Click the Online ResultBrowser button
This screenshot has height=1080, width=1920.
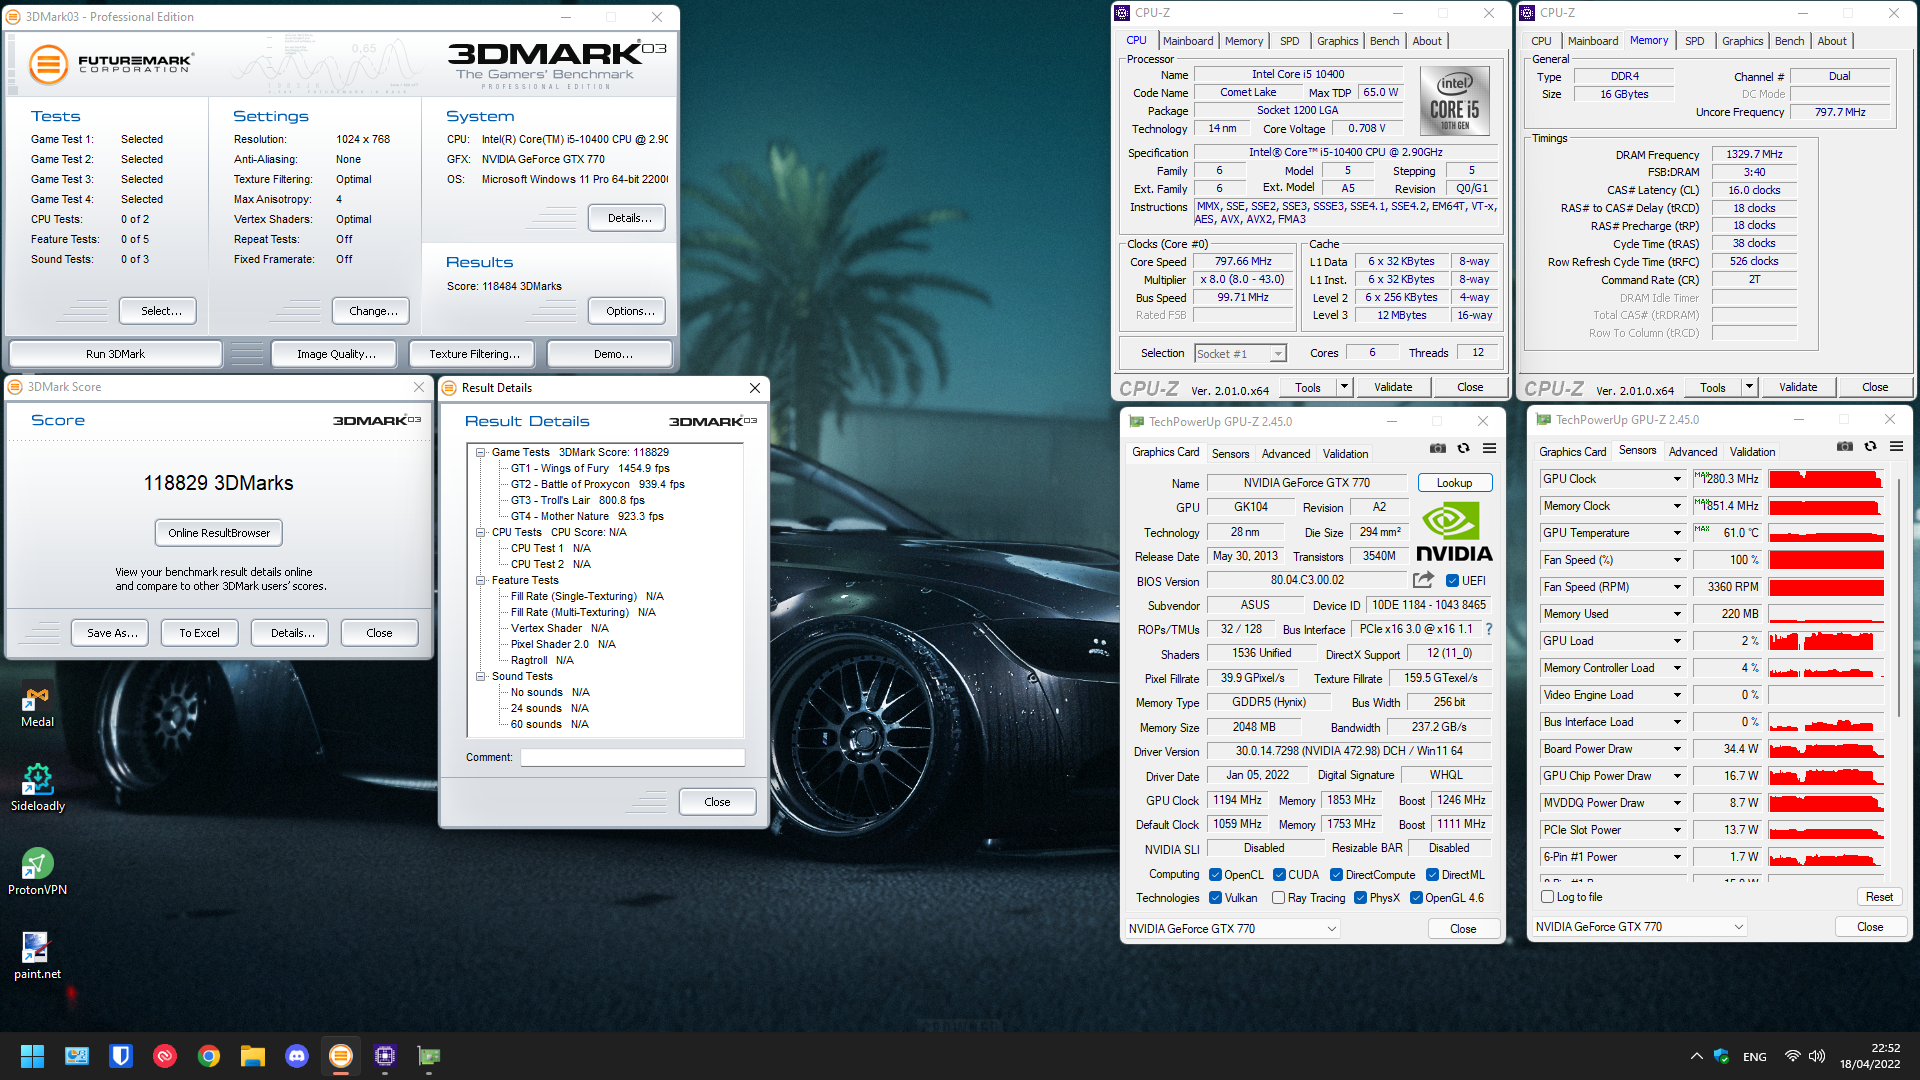click(x=219, y=533)
